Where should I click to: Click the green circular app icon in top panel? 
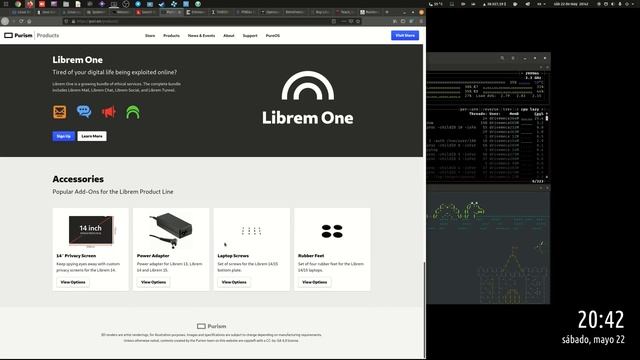(198, 4)
